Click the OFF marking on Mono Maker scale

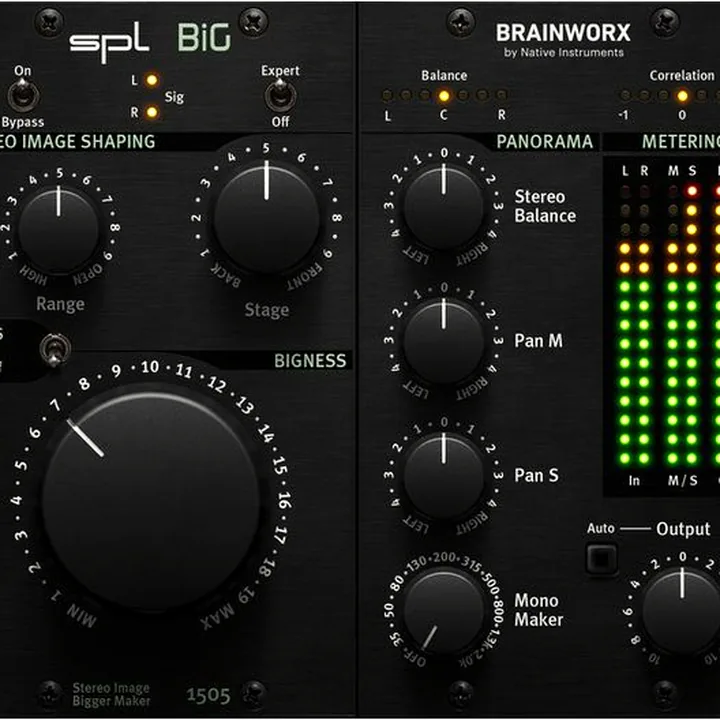(x=414, y=658)
